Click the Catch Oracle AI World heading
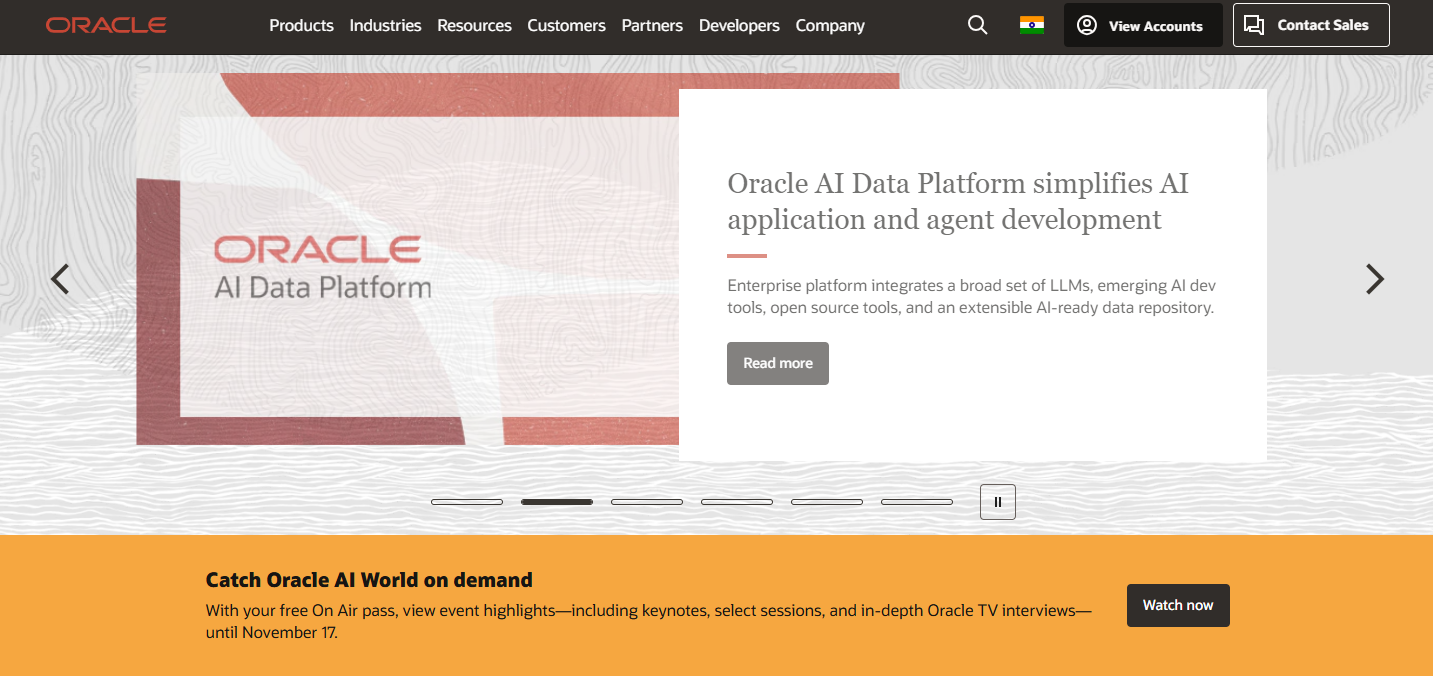The image size is (1433, 676). pyautogui.click(x=368, y=580)
